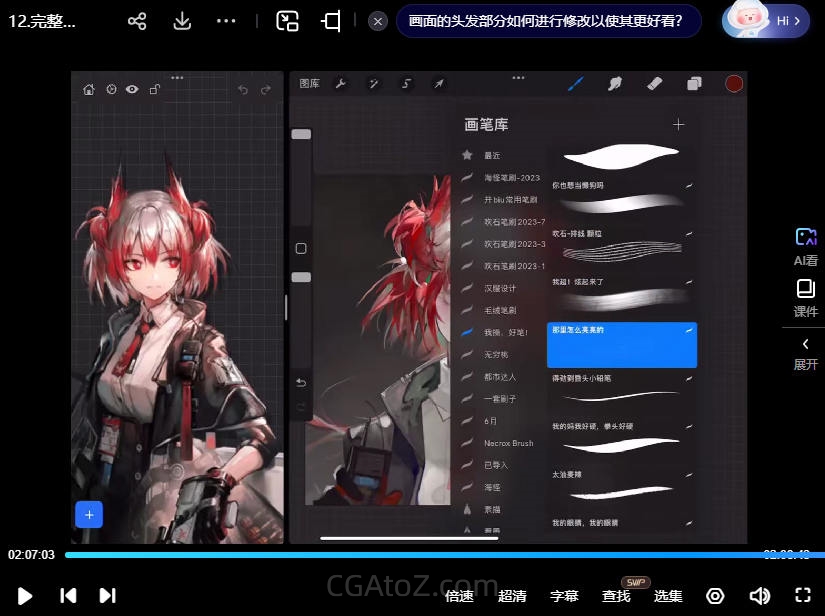825x616 pixels.
Task: Select the Smudge tool in Procreate toolbar
Action: click(615, 84)
